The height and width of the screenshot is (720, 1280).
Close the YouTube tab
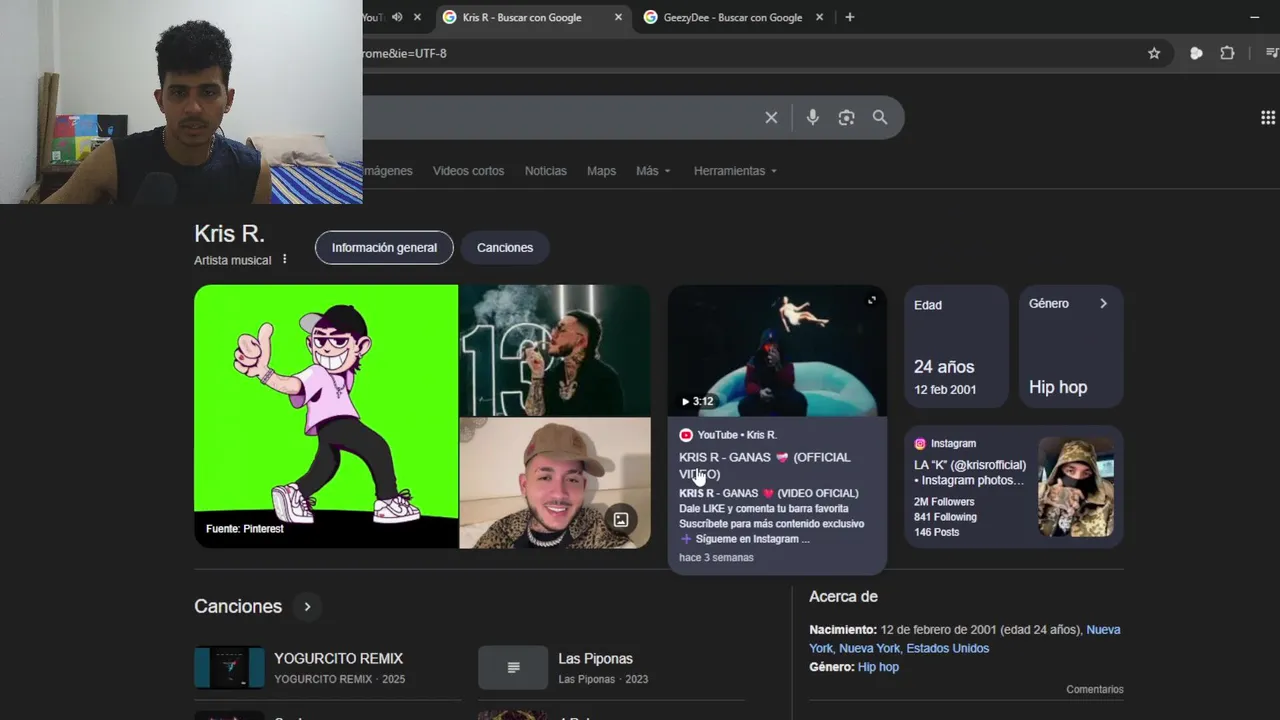[x=417, y=17]
